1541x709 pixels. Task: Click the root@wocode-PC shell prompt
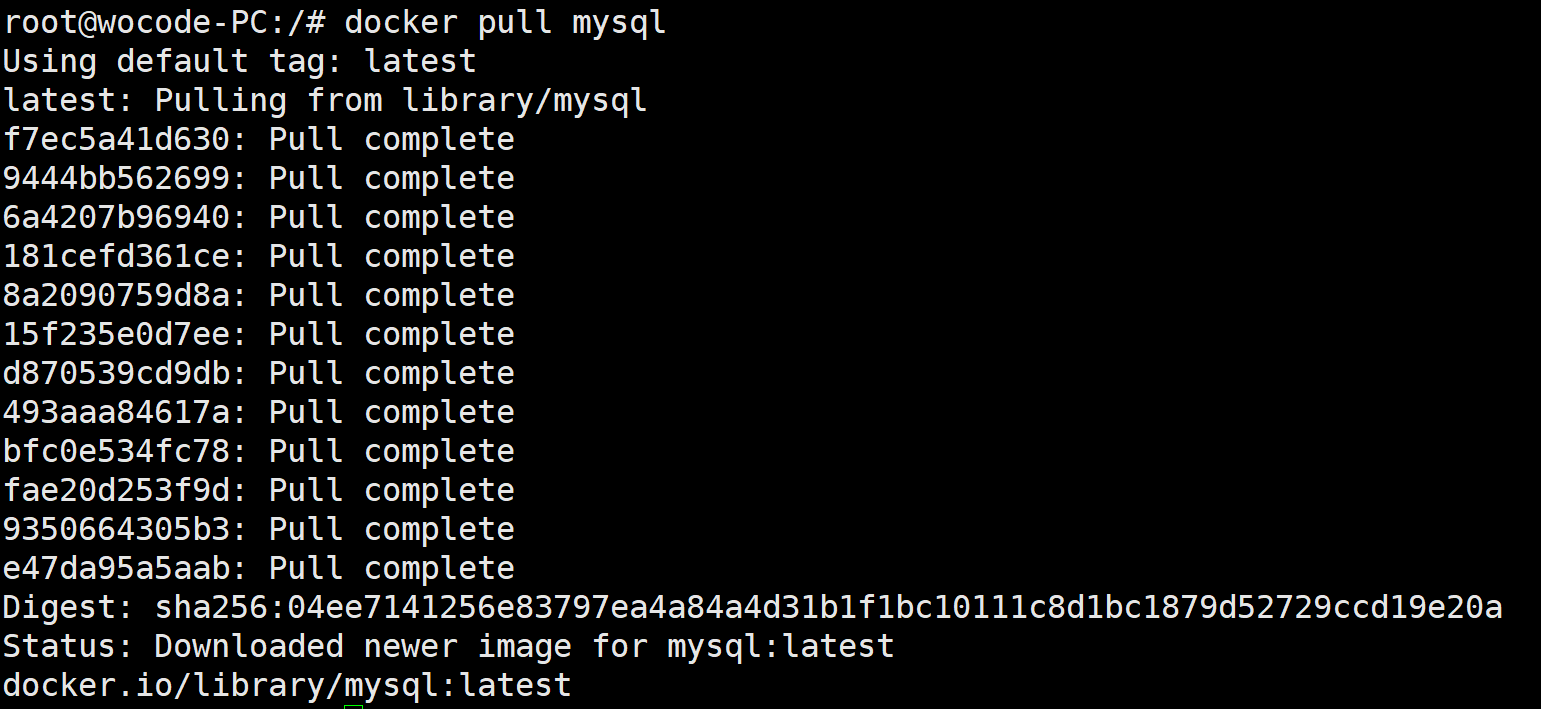pyautogui.click(x=163, y=22)
